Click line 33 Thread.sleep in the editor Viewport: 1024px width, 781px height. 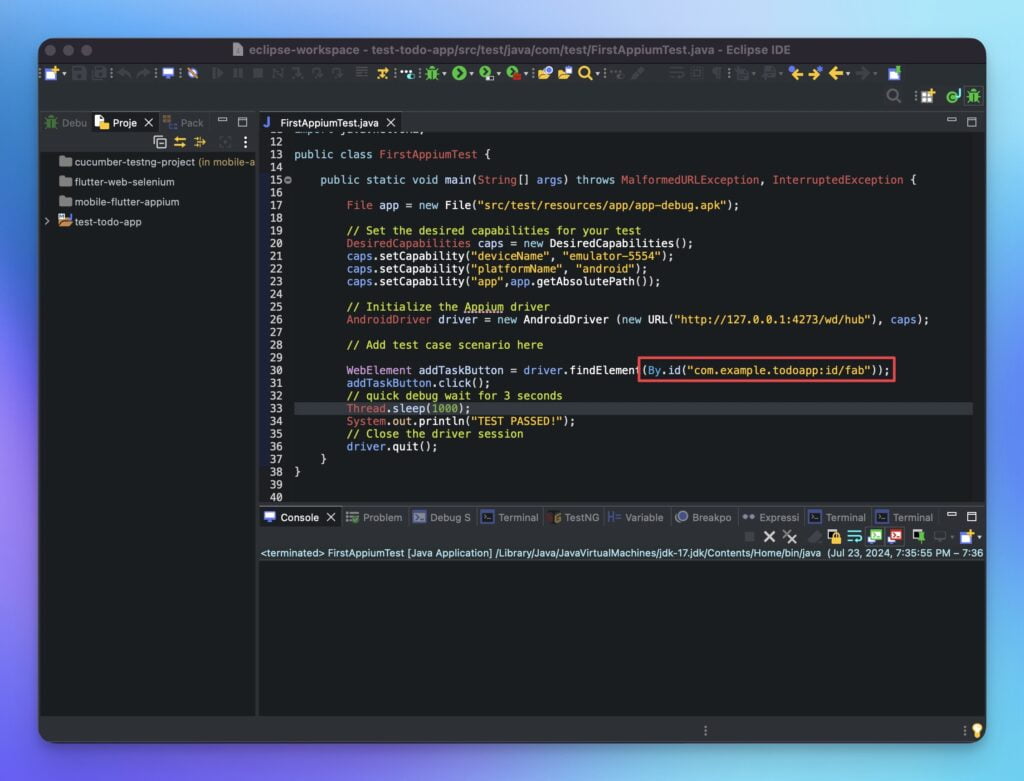pyautogui.click(x=408, y=409)
